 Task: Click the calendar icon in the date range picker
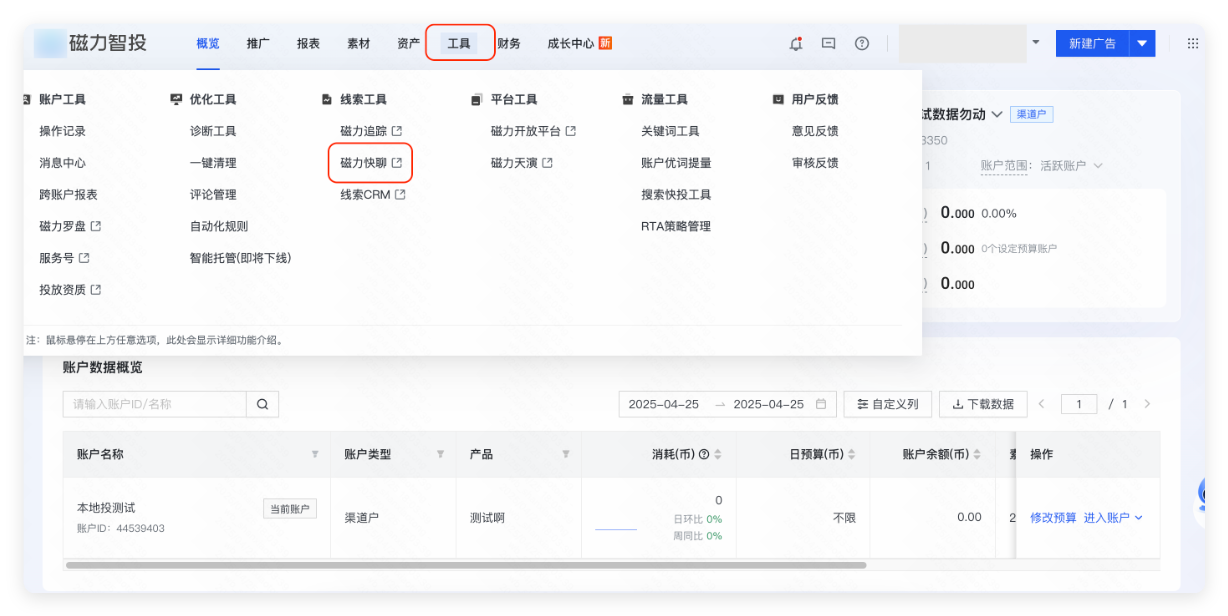point(821,404)
